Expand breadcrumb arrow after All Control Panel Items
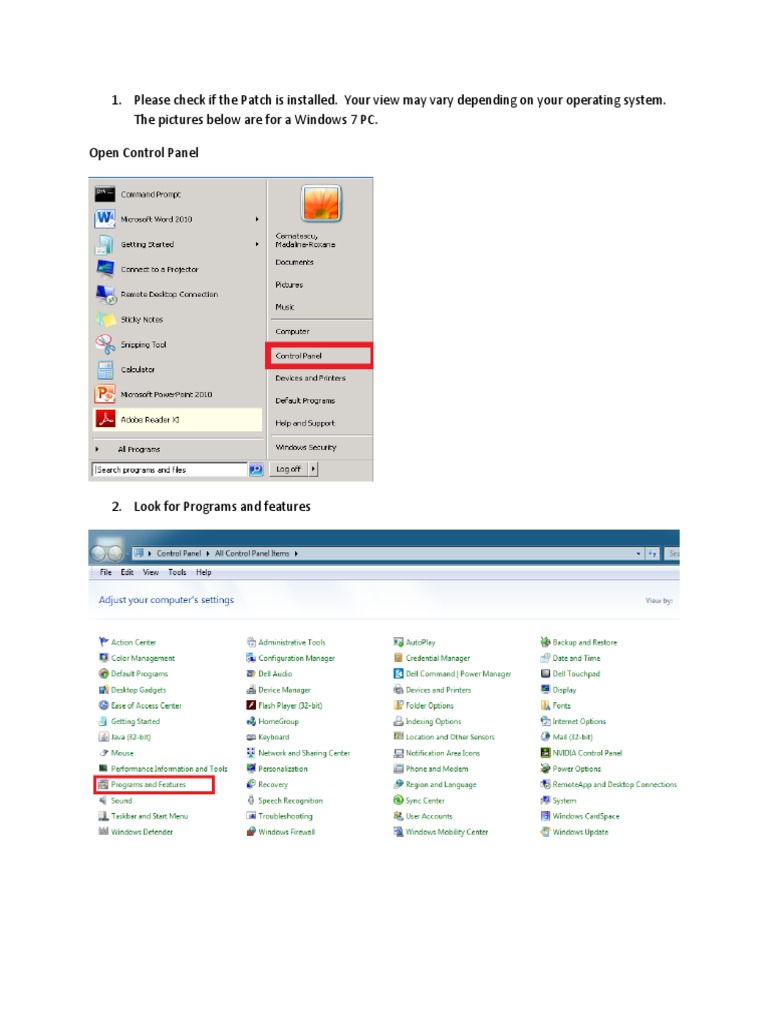Screen dimensions: 768x1024 296,553
